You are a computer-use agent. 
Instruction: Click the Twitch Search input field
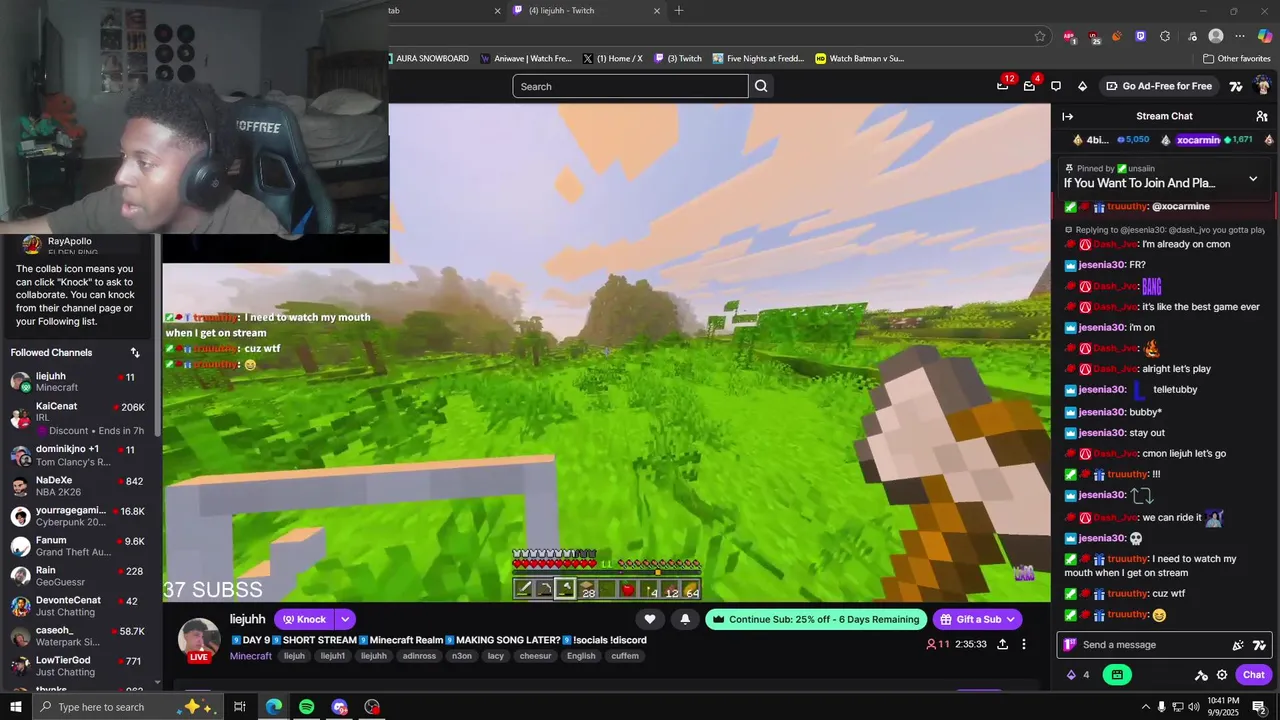coord(630,86)
